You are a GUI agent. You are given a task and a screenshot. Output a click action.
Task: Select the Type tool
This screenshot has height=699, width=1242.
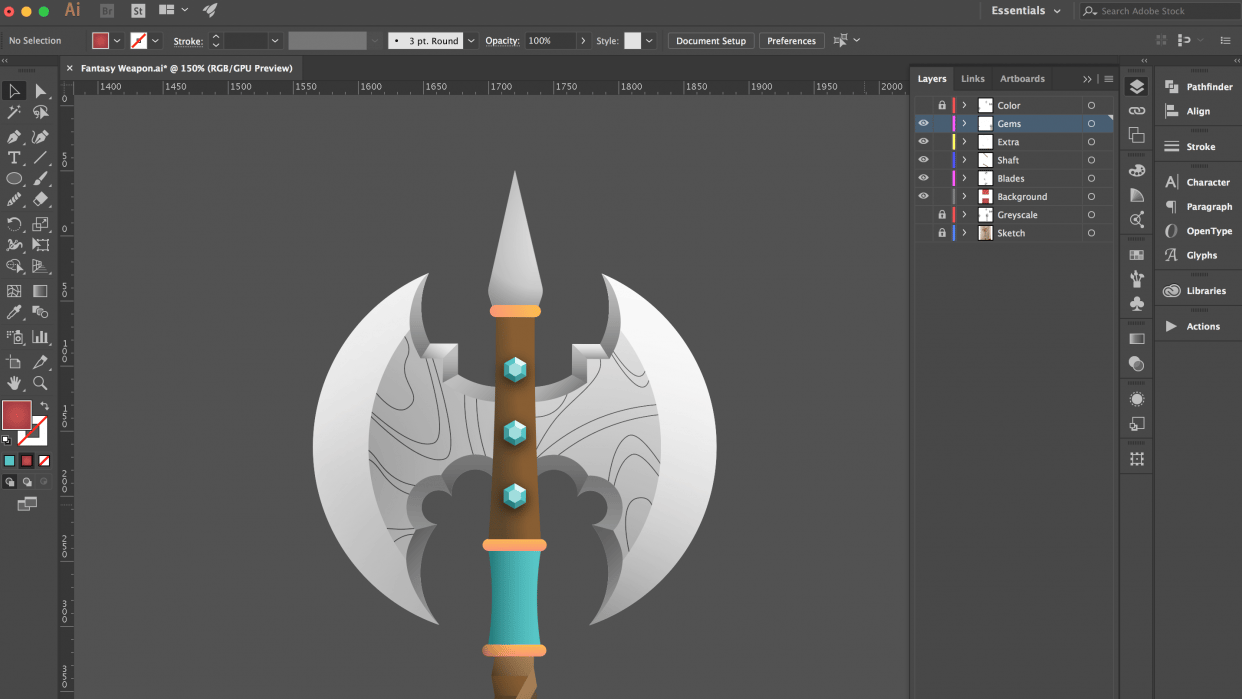click(x=13, y=158)
